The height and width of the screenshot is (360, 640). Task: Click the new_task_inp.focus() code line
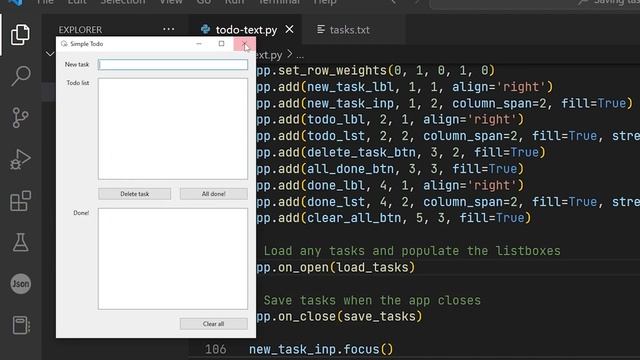321,349
